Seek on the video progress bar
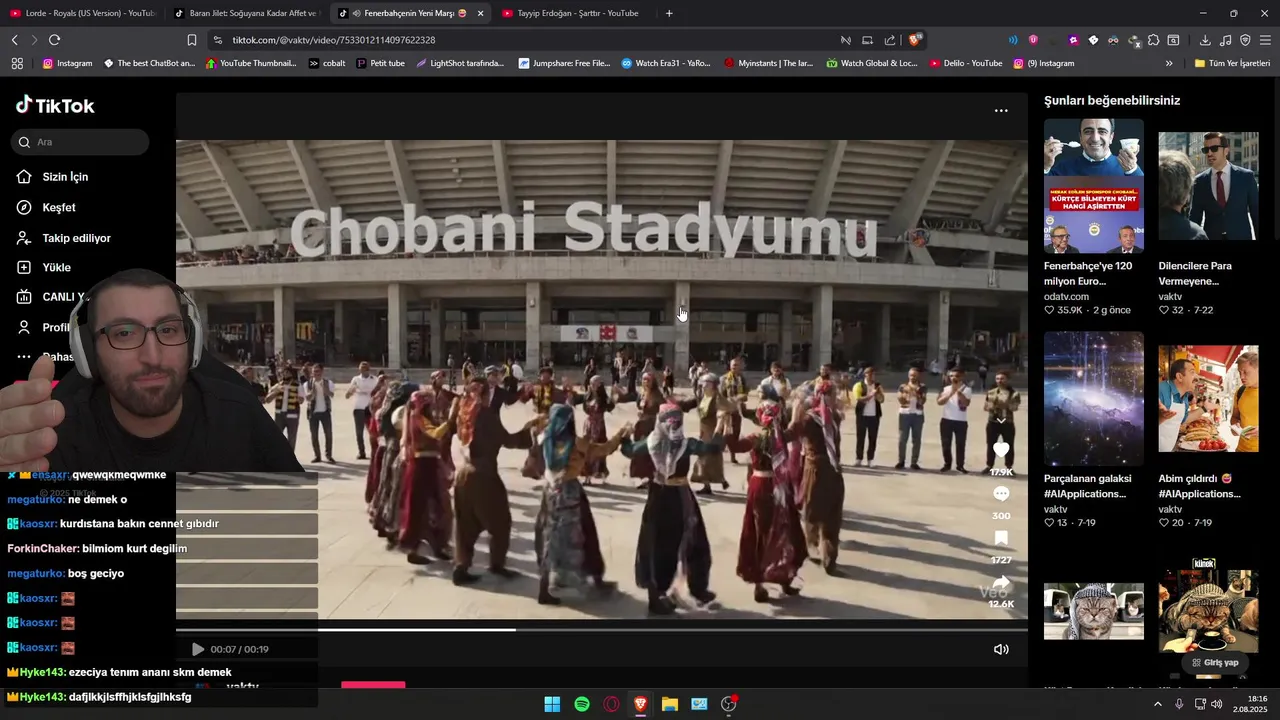This screenshot has width=1280, height=720. click(602, 630)
